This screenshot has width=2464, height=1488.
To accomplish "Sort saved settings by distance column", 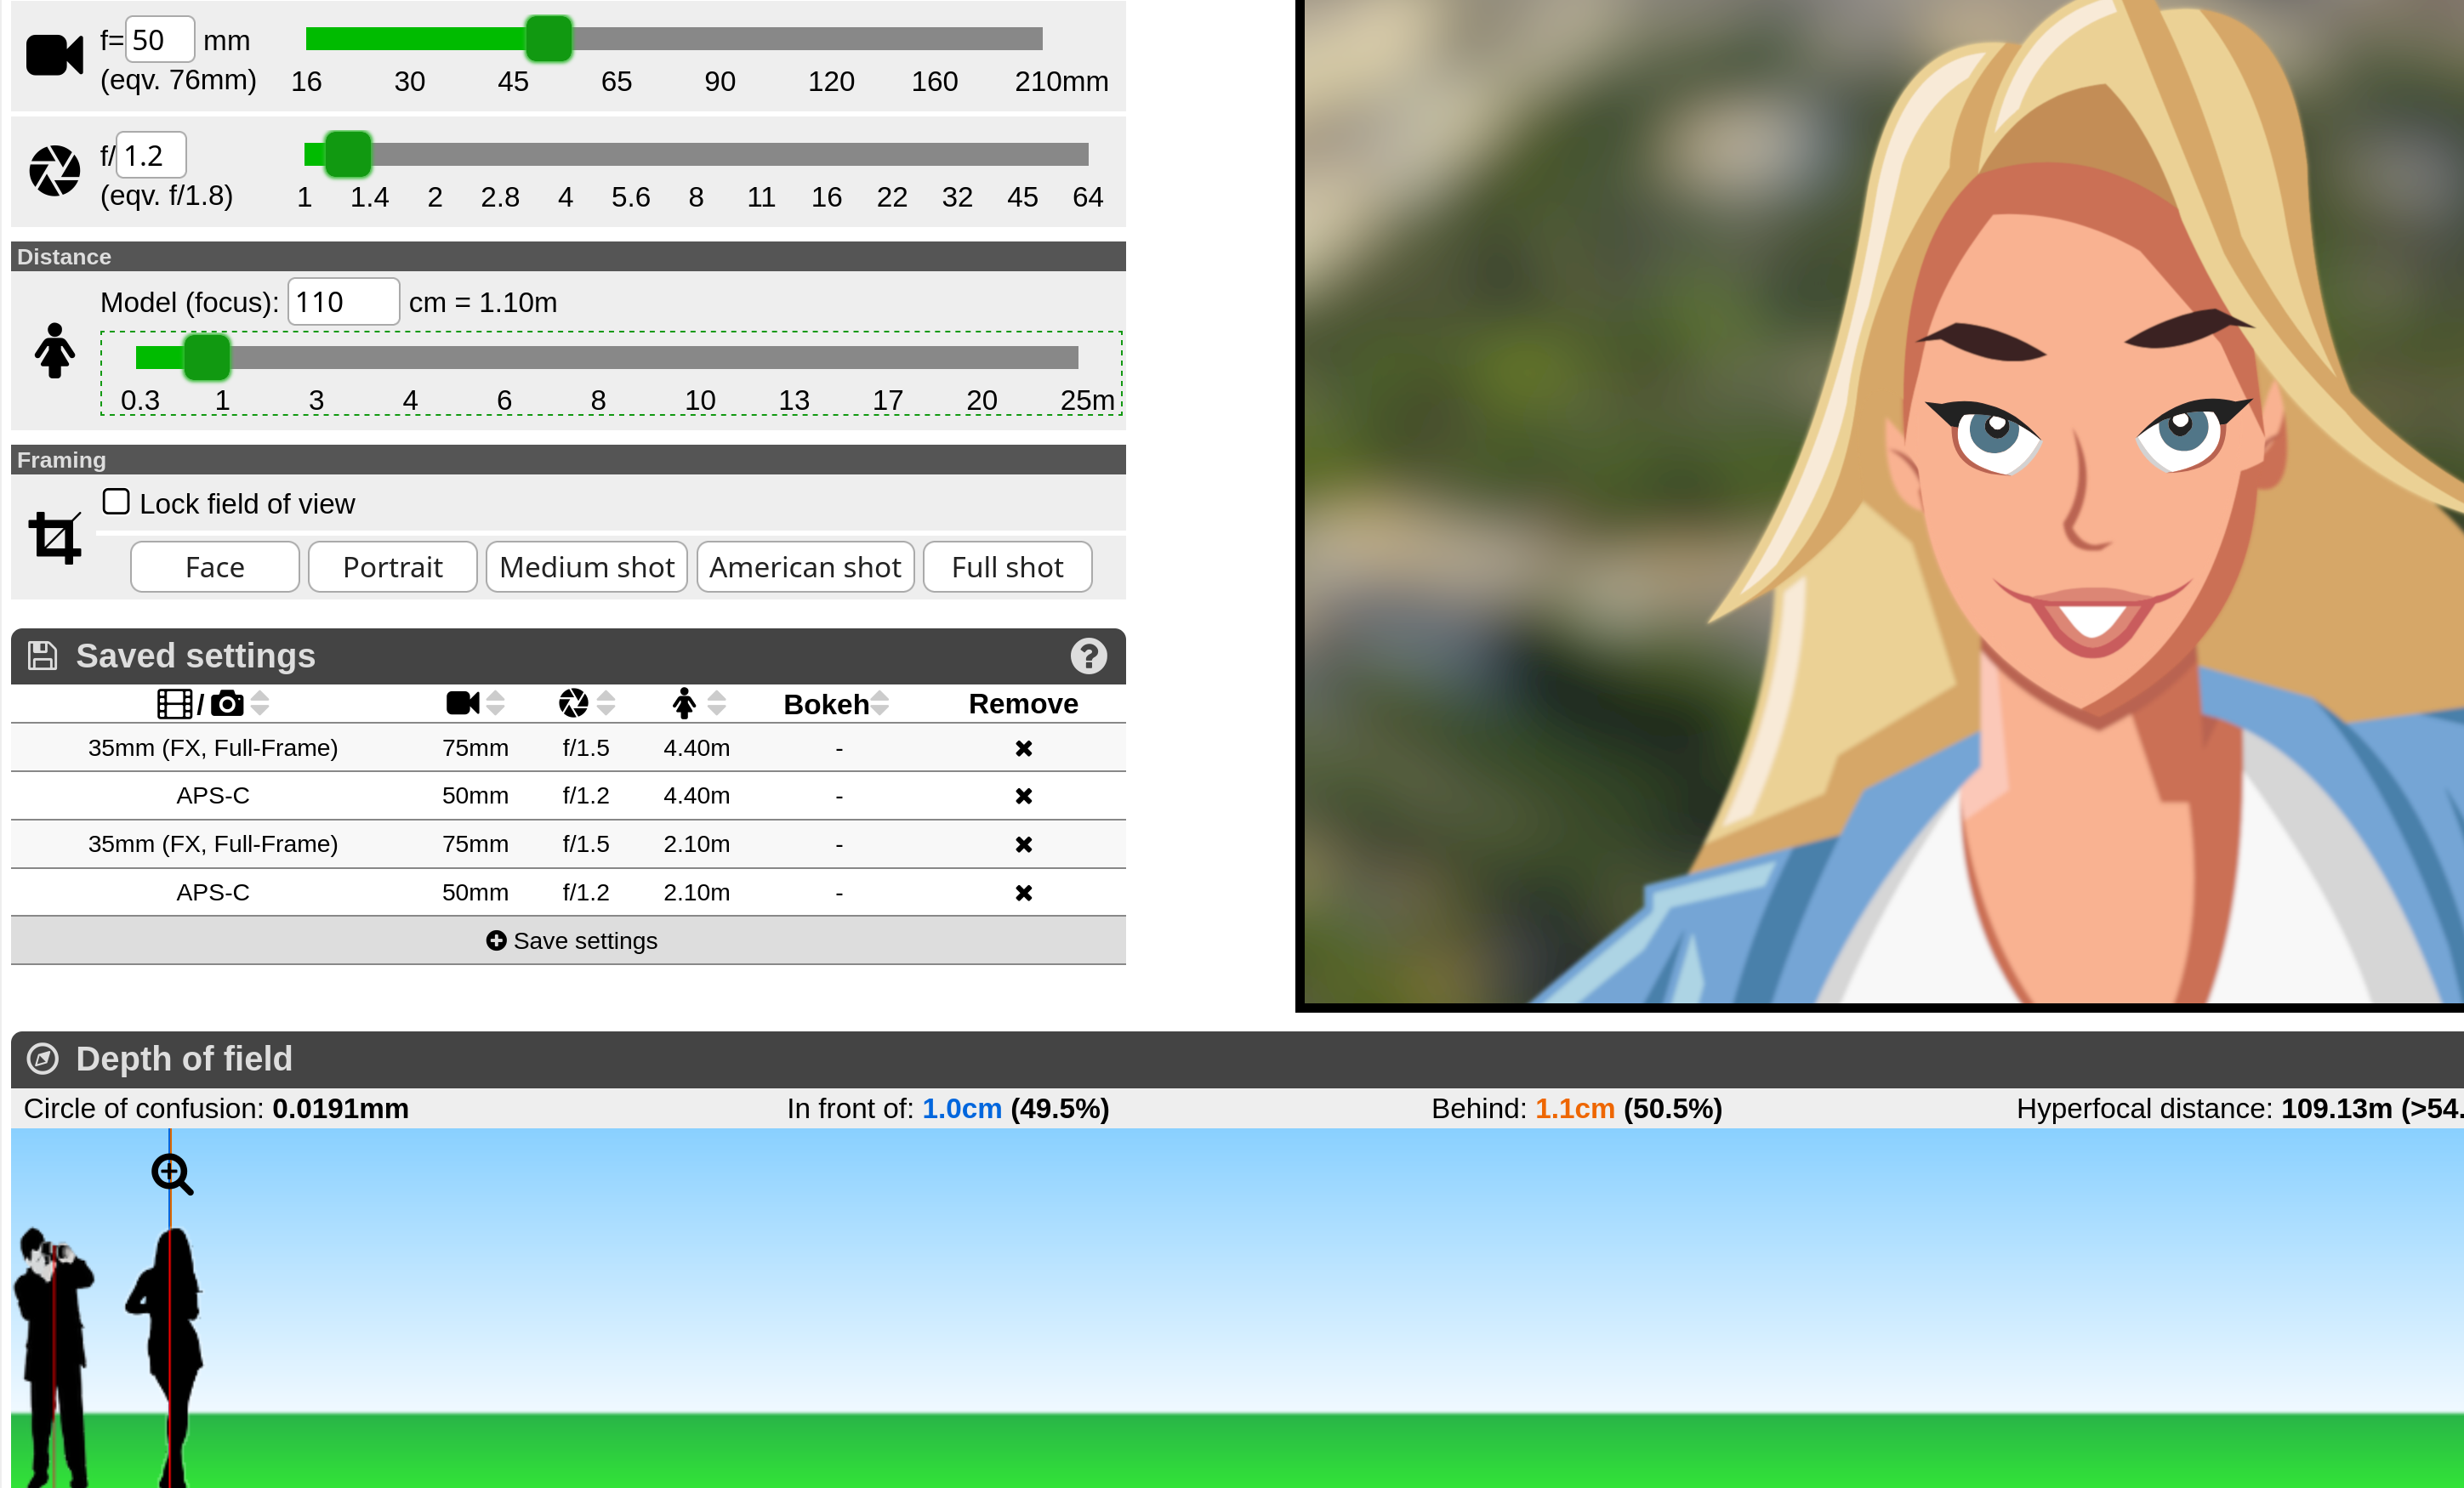I will pos(716,704).
